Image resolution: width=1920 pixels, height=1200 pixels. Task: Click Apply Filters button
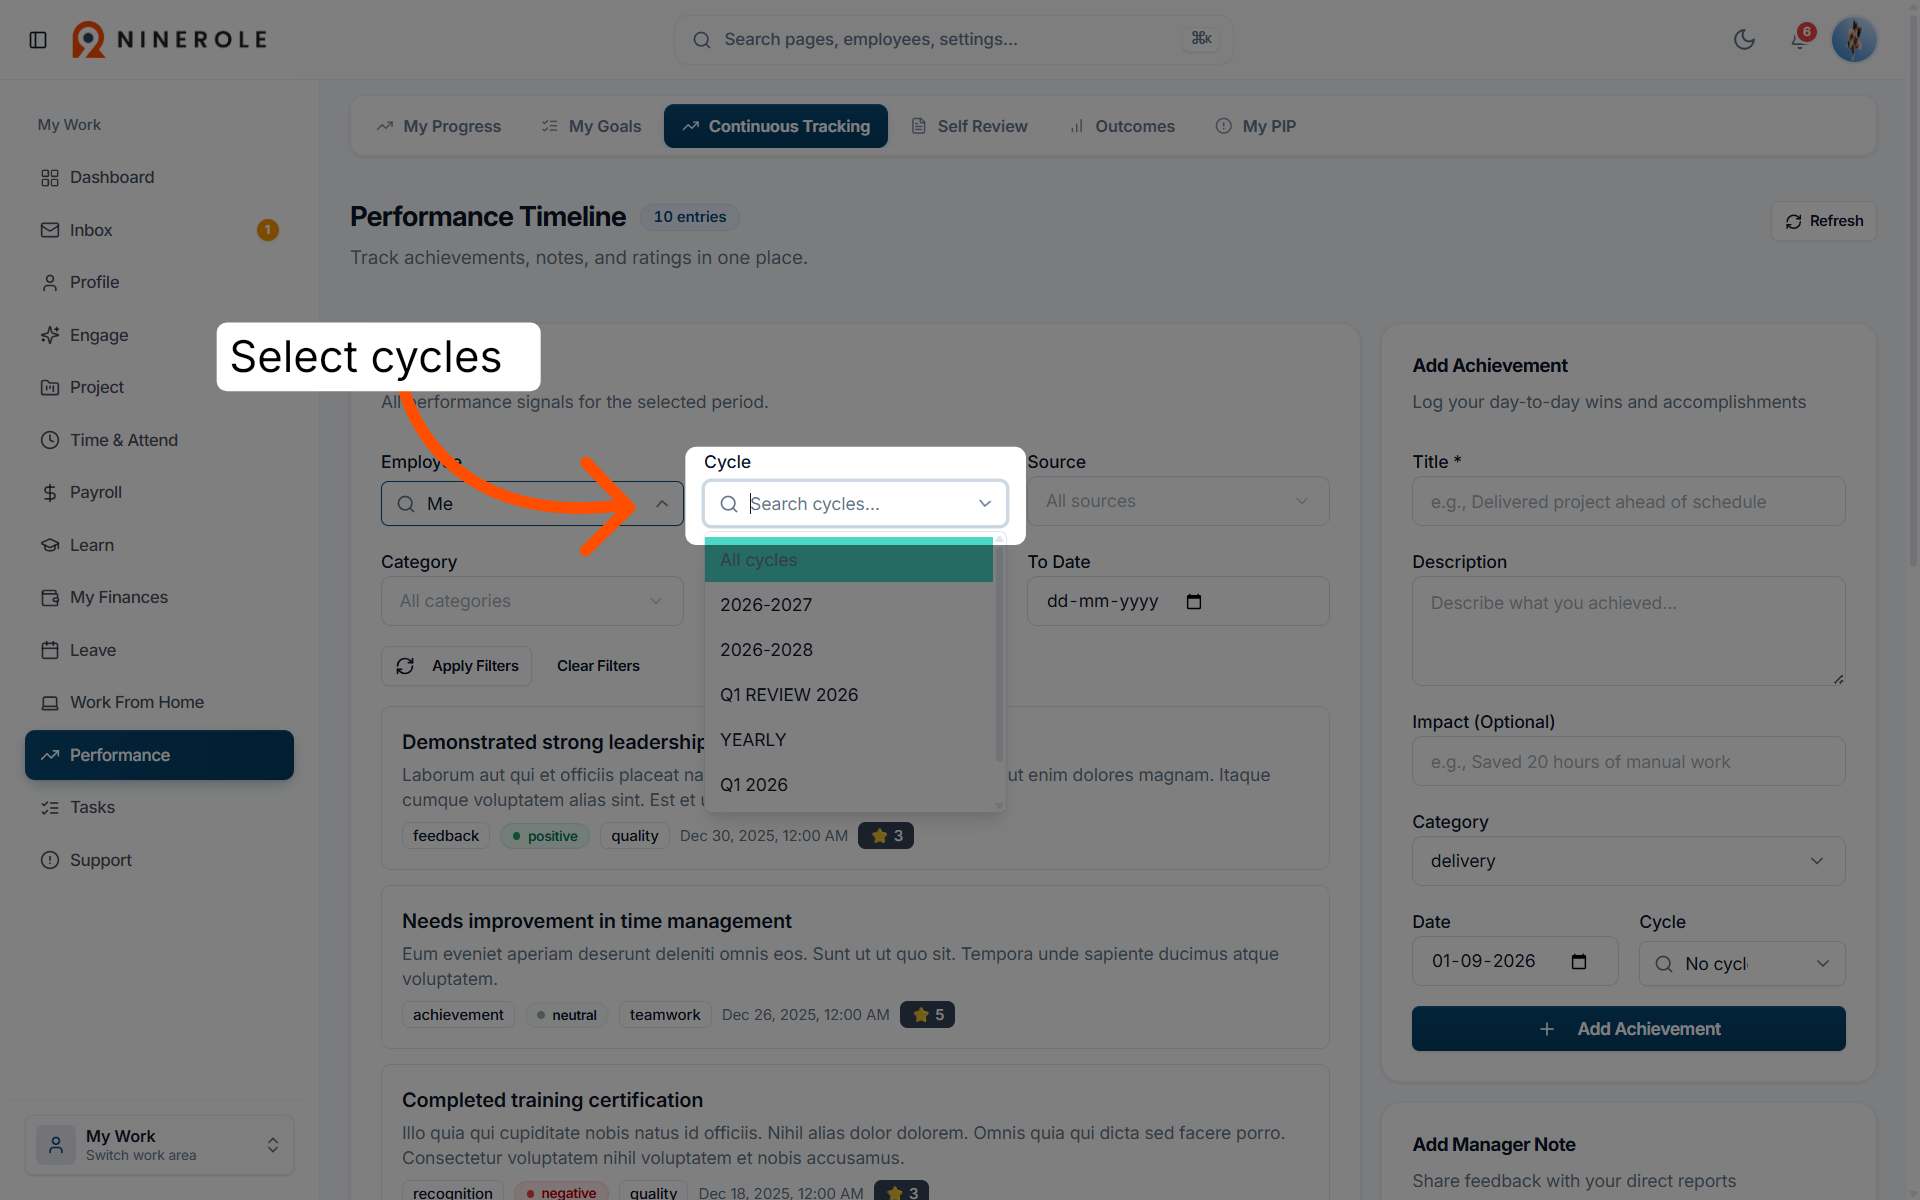pyautogui.click(x=457, y=666)
